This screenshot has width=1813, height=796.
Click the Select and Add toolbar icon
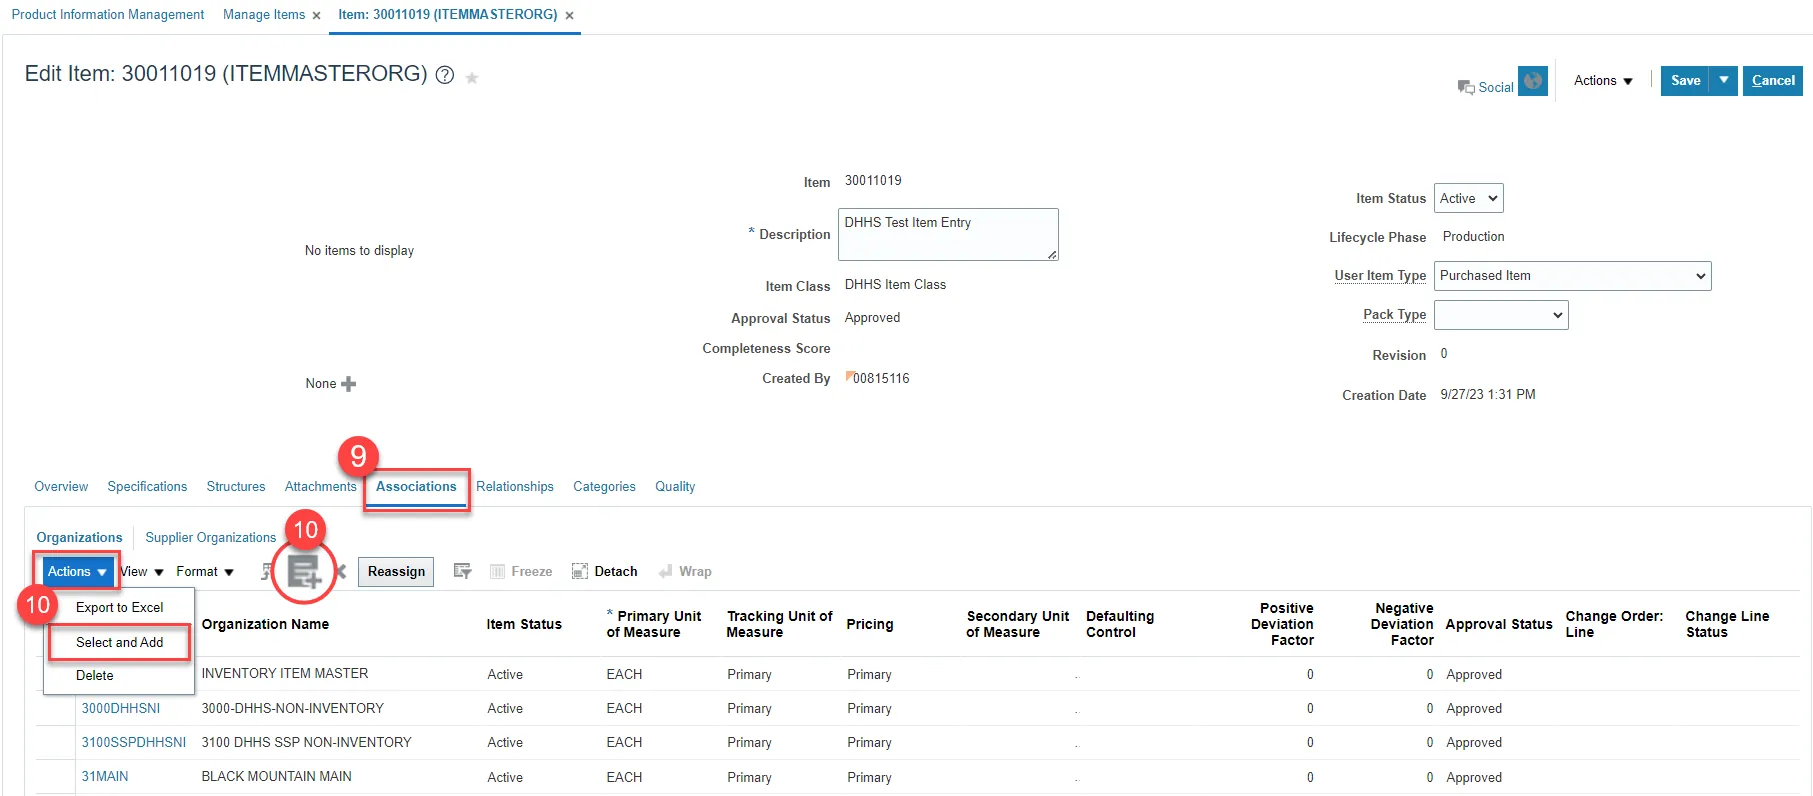click(x=303, y=571)
